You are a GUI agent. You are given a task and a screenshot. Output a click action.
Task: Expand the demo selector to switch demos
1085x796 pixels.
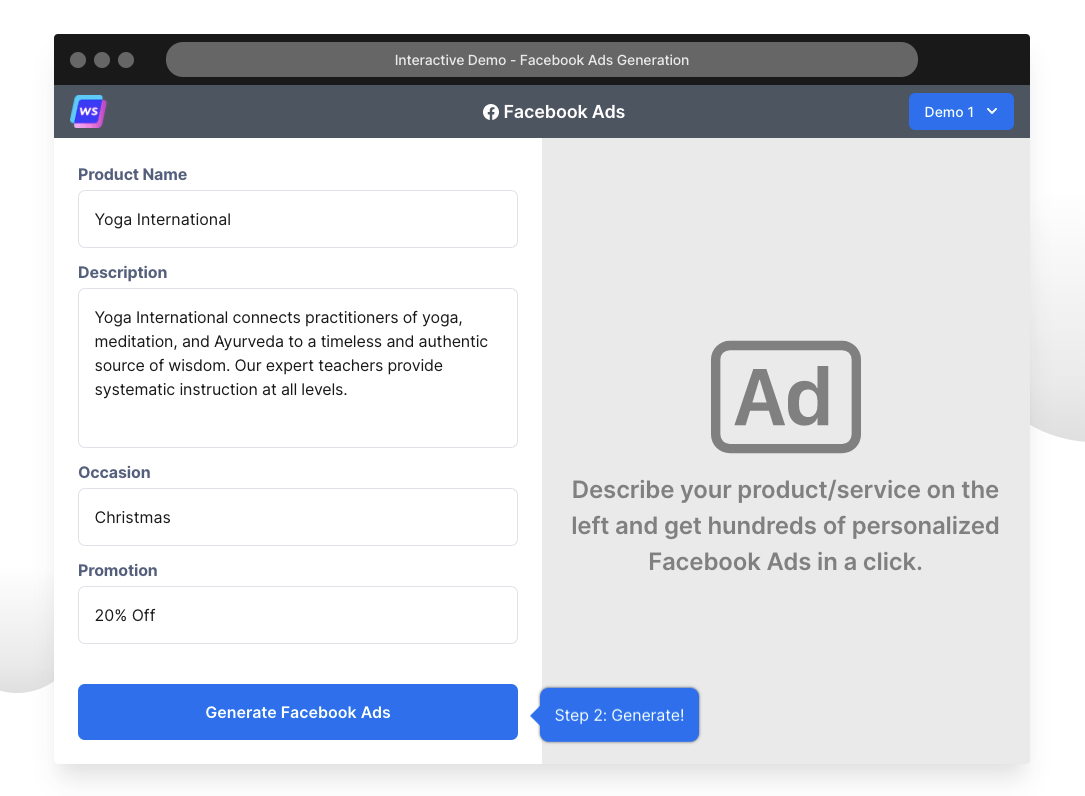click(961, 111)
